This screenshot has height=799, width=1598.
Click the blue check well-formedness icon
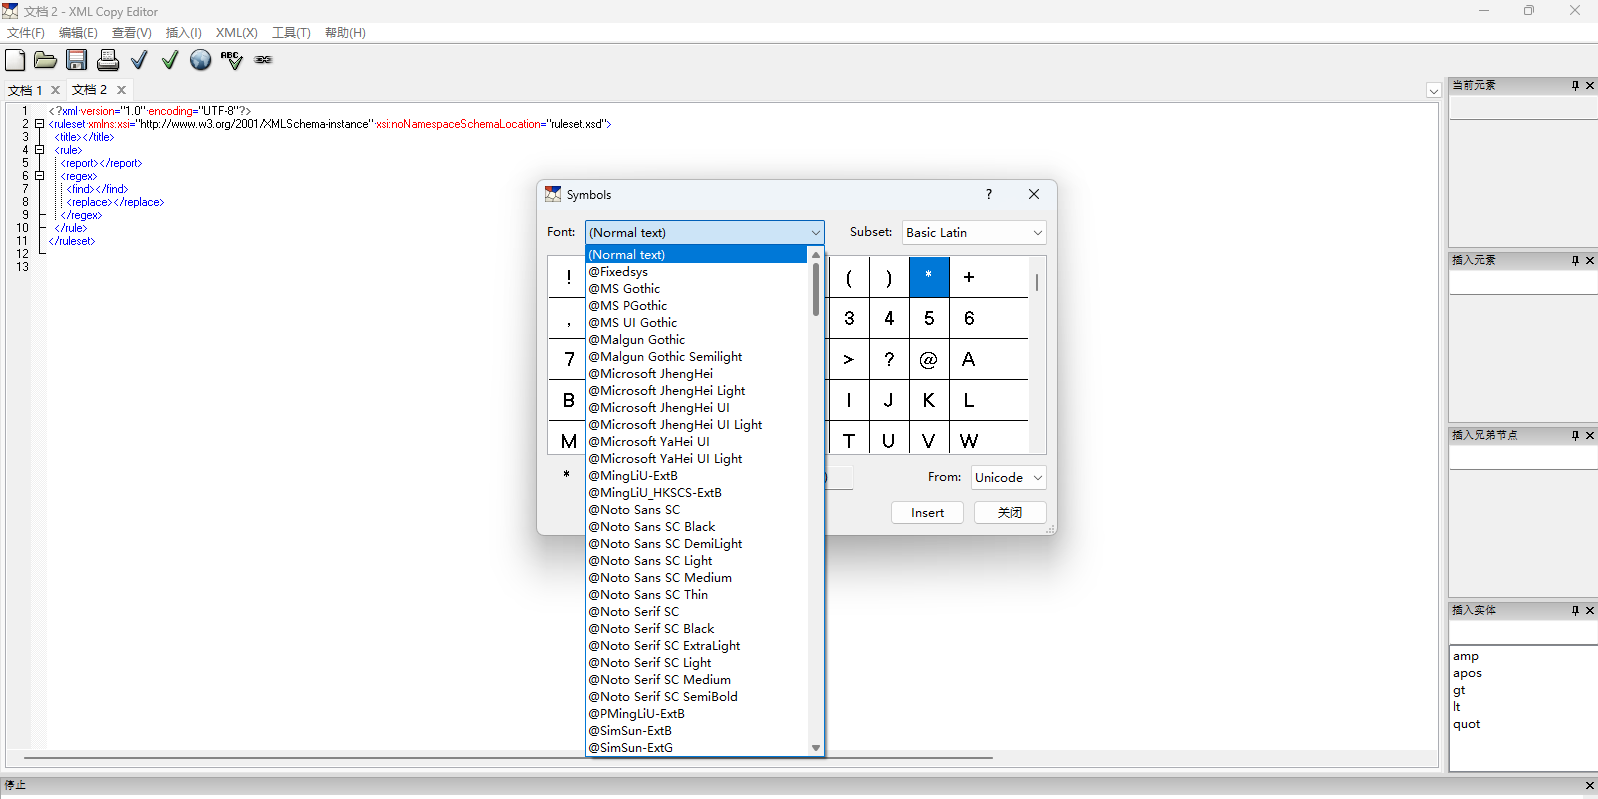point(139,60)
